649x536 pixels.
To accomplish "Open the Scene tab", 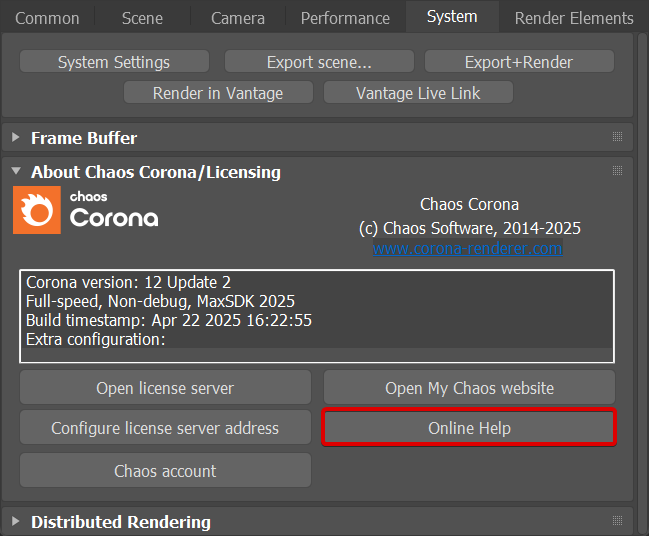I will (x=142, y=18).
